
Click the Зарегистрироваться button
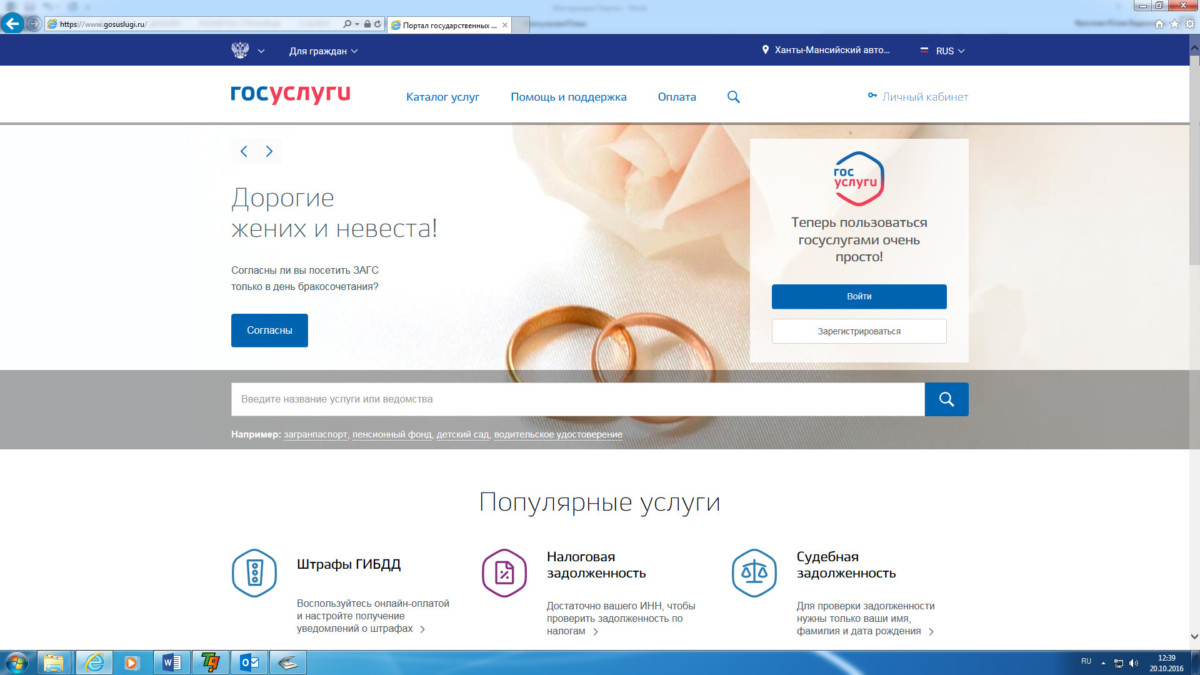click(859, 331)
